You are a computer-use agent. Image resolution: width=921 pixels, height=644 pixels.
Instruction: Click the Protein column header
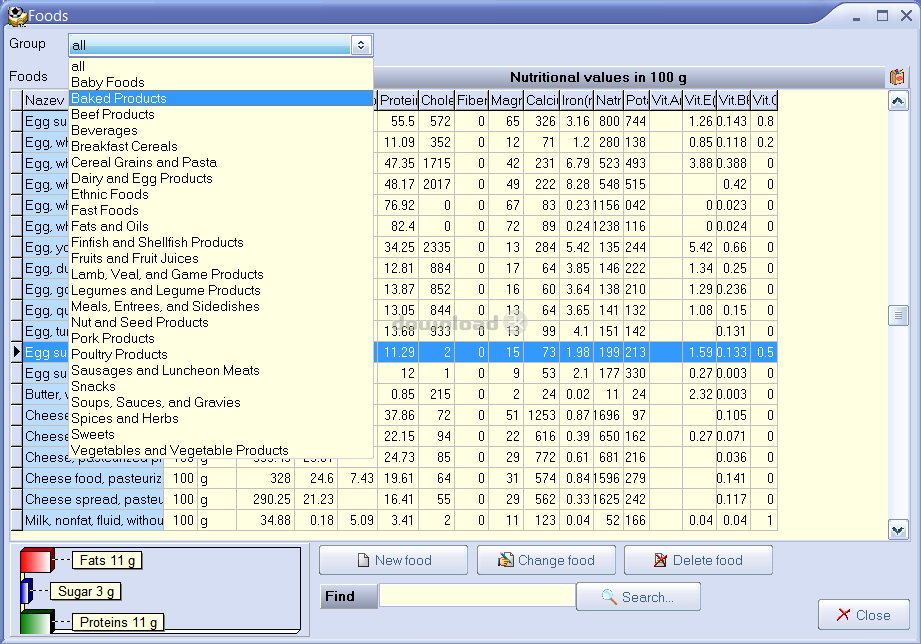[x=398, y=100]
